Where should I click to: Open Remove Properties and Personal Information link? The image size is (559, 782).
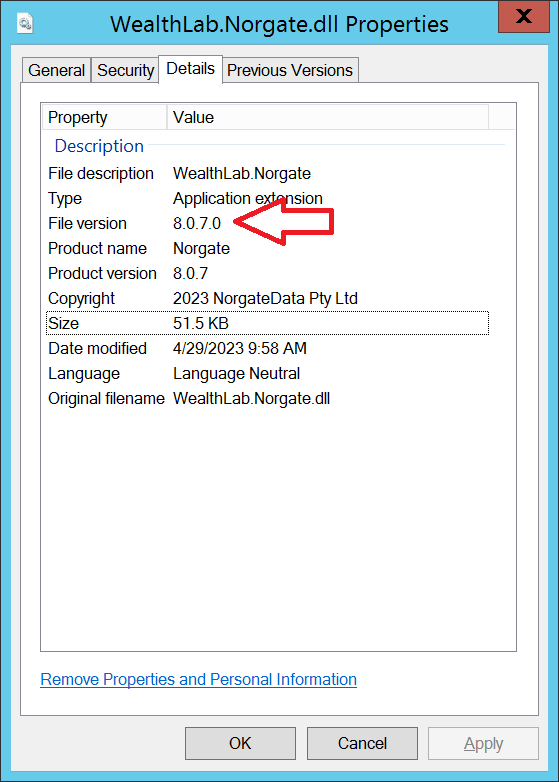tap(198, 679)
